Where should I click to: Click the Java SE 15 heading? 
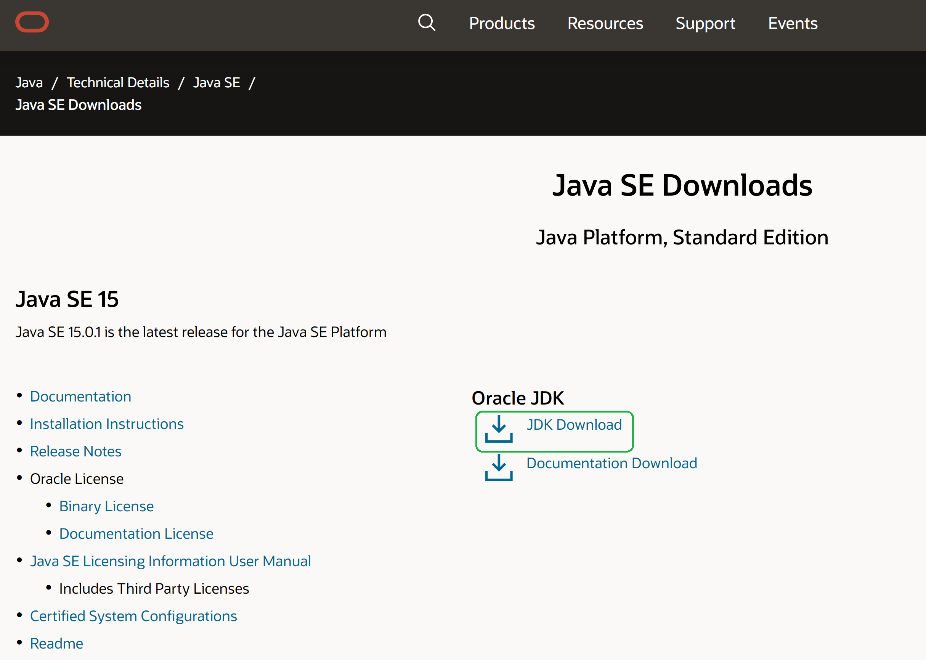pyautogui.click(x=67, y=299)
